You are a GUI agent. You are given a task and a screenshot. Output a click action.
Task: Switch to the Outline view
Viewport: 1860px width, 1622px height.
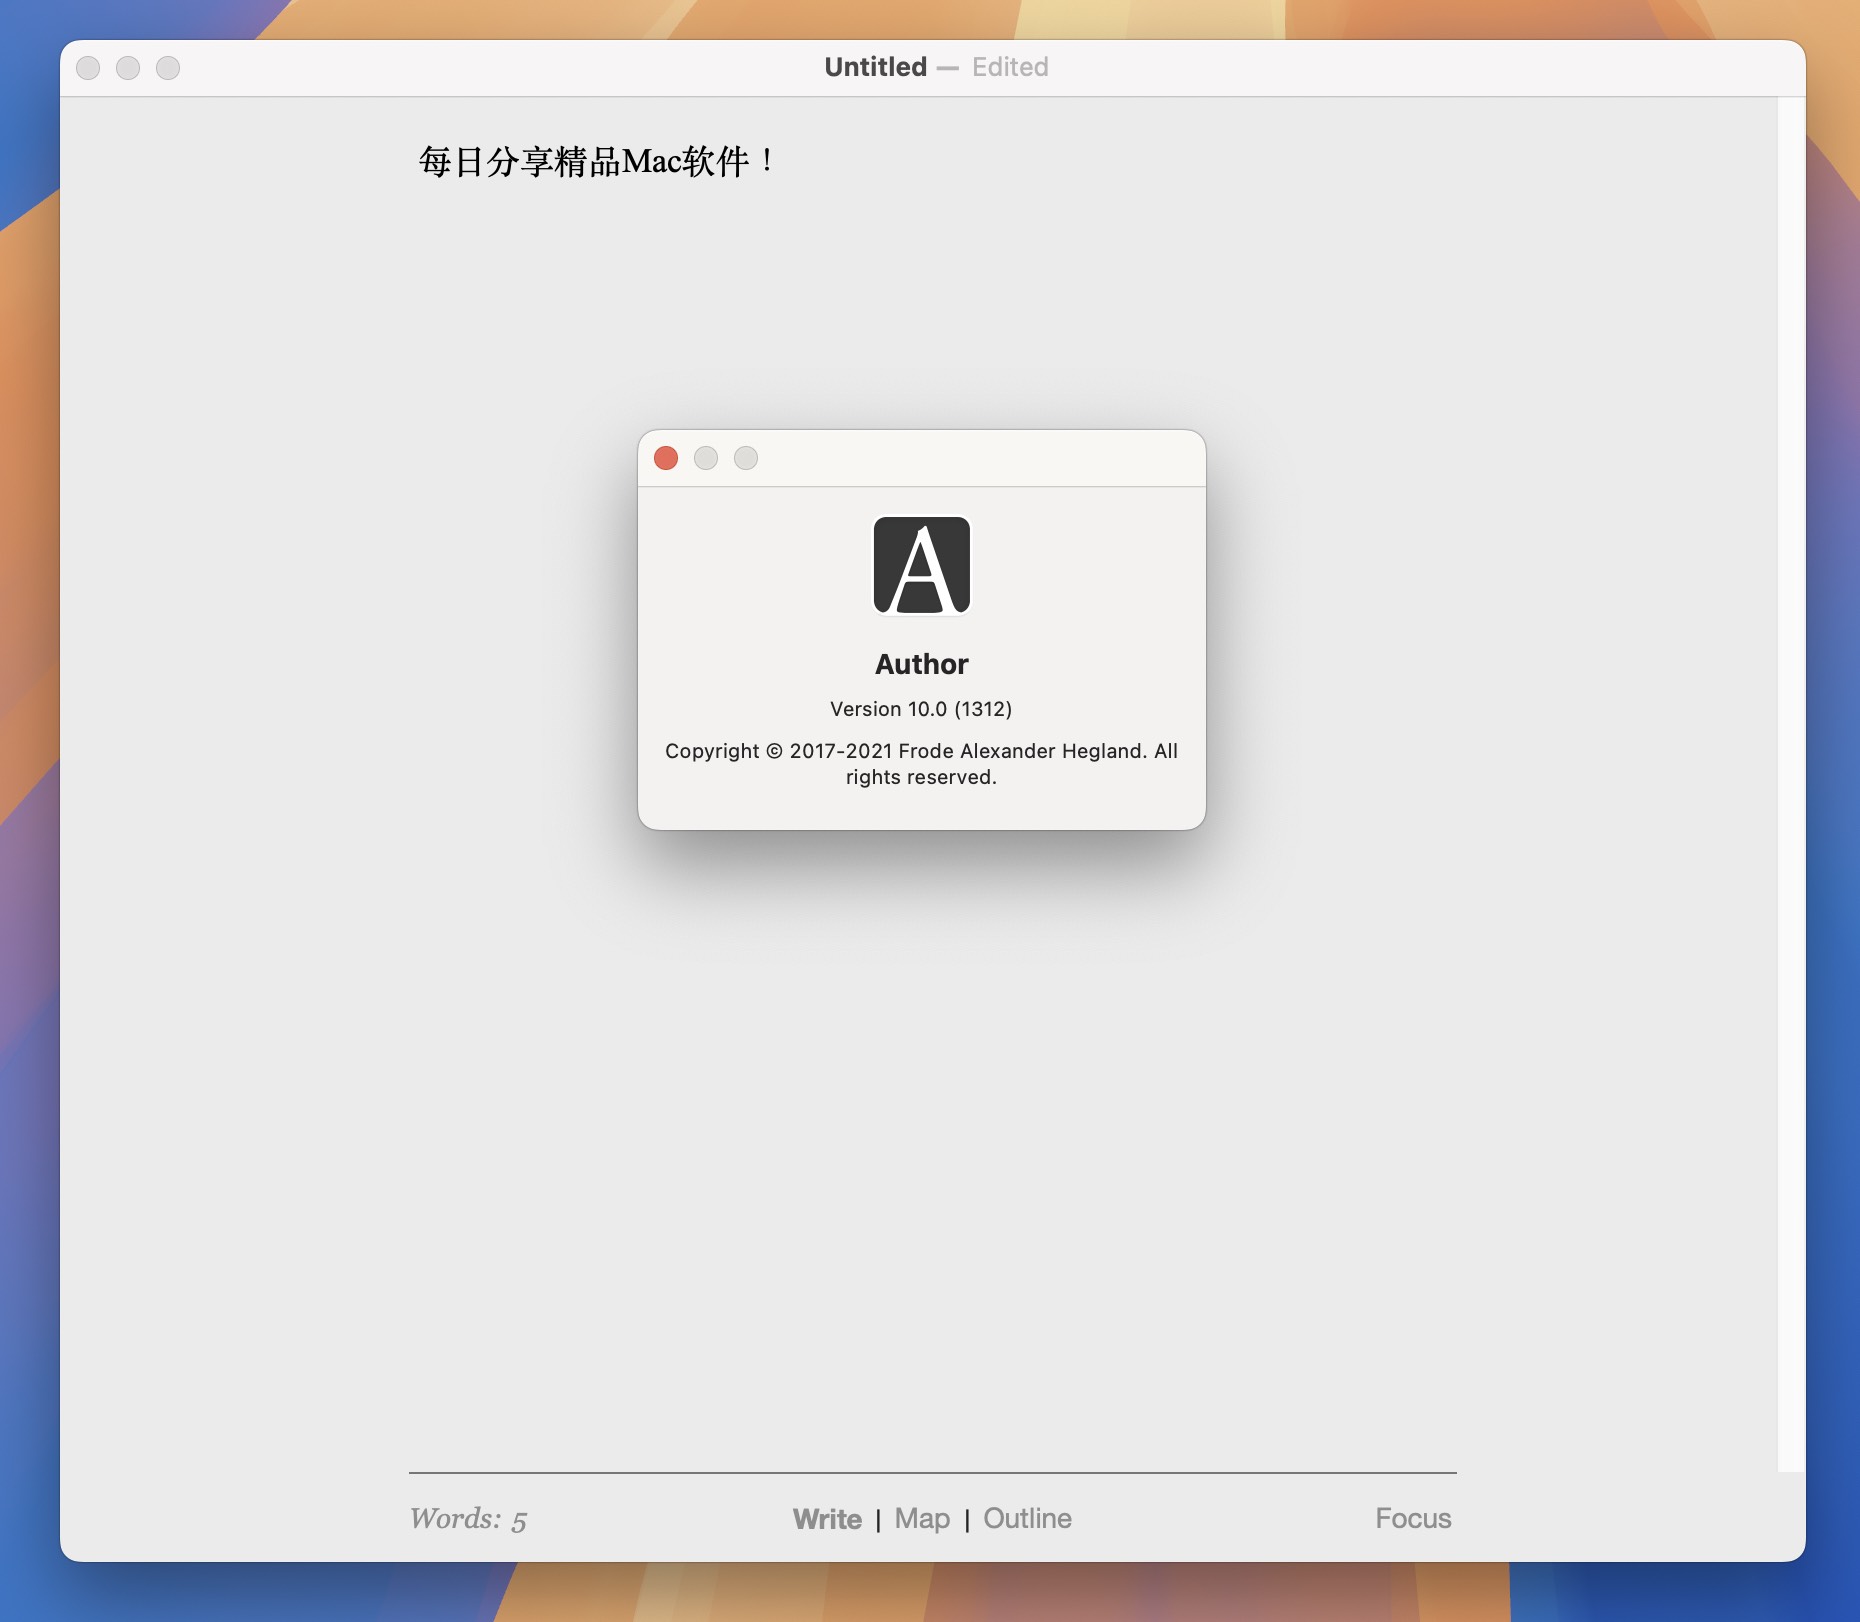click(x=1027, y=1518)
